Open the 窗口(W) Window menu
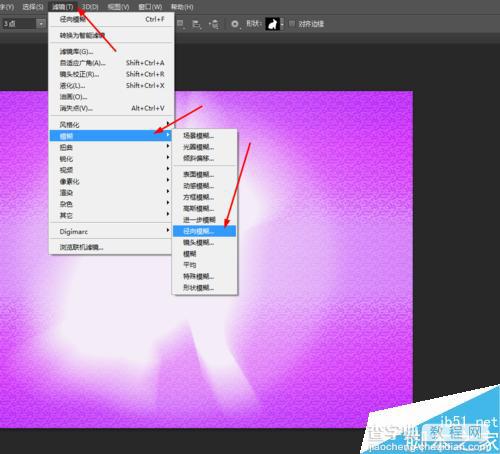Screen dimensions: 500x454 [150, 7]
